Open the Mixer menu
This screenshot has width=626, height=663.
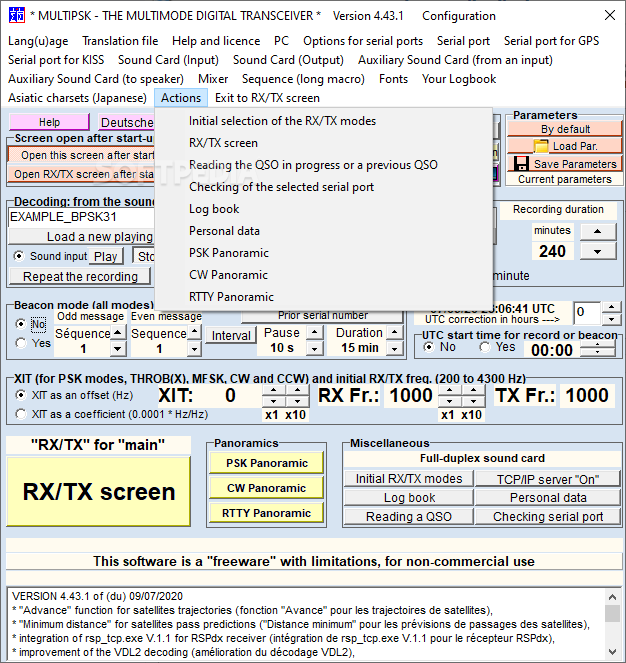point(213,79)
